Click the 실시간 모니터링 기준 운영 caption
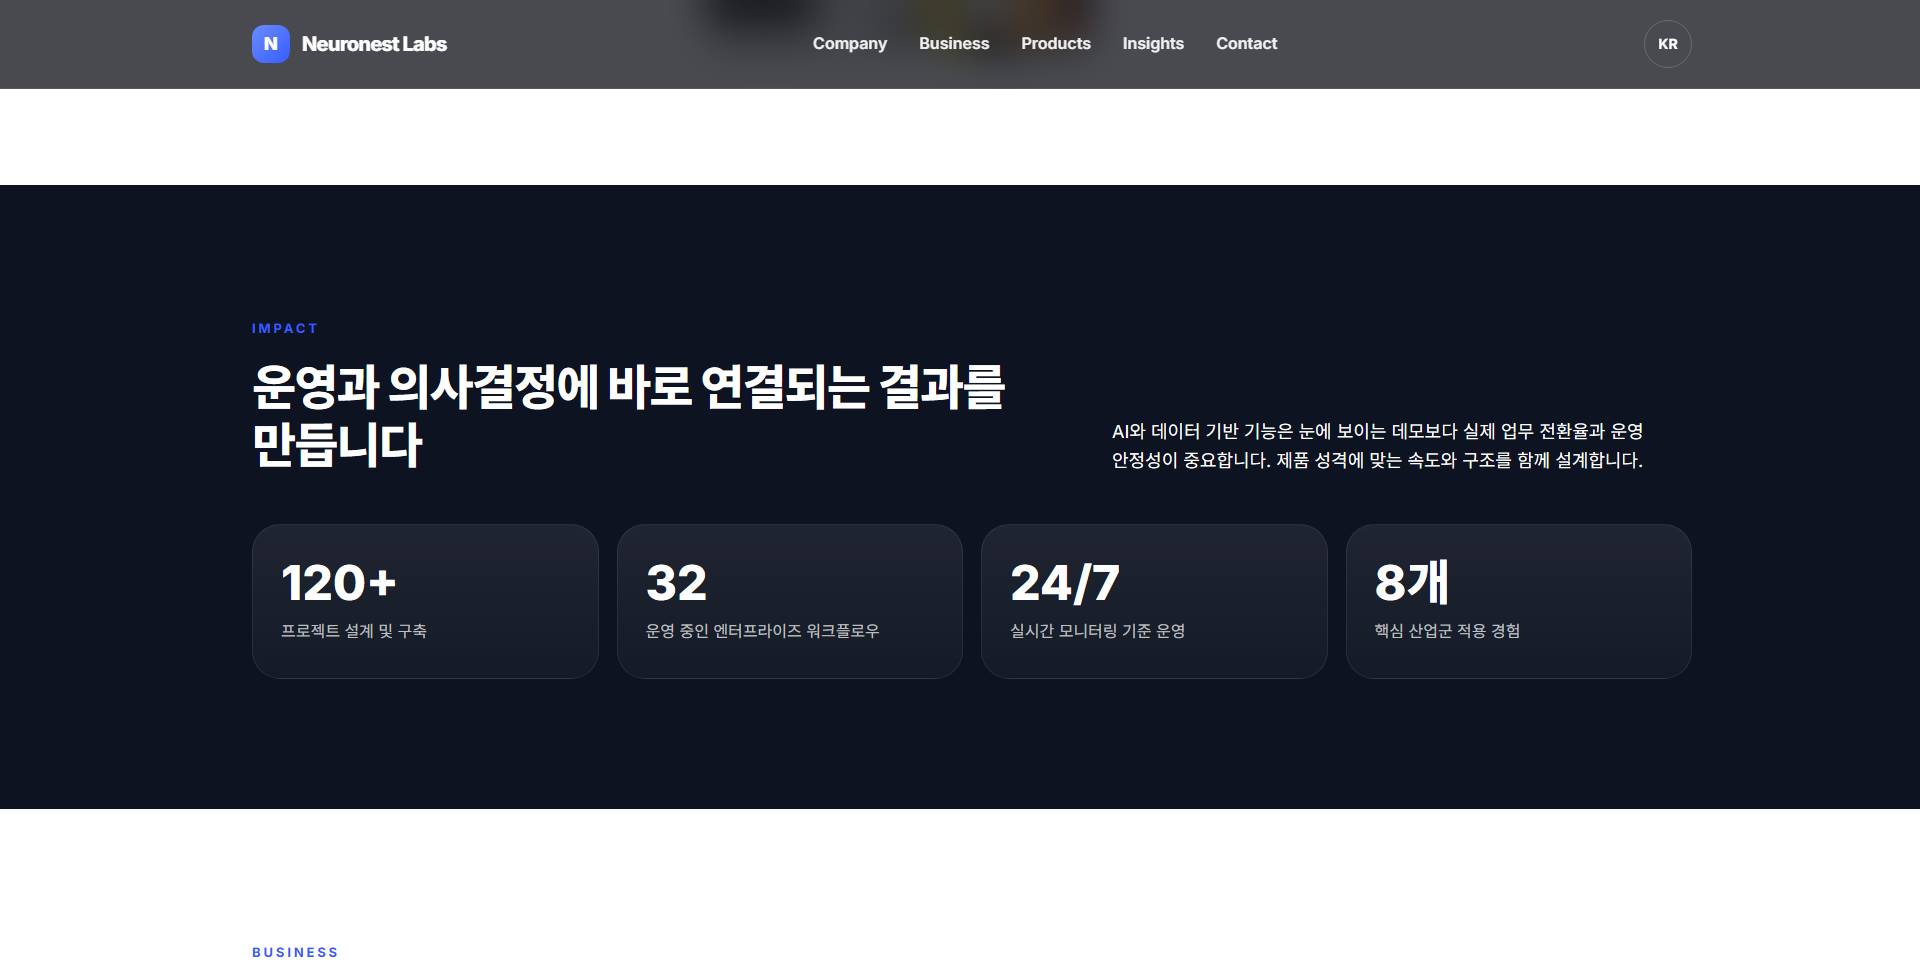The height and width of the screenshot is (960, 1920). click(1098, 631)
